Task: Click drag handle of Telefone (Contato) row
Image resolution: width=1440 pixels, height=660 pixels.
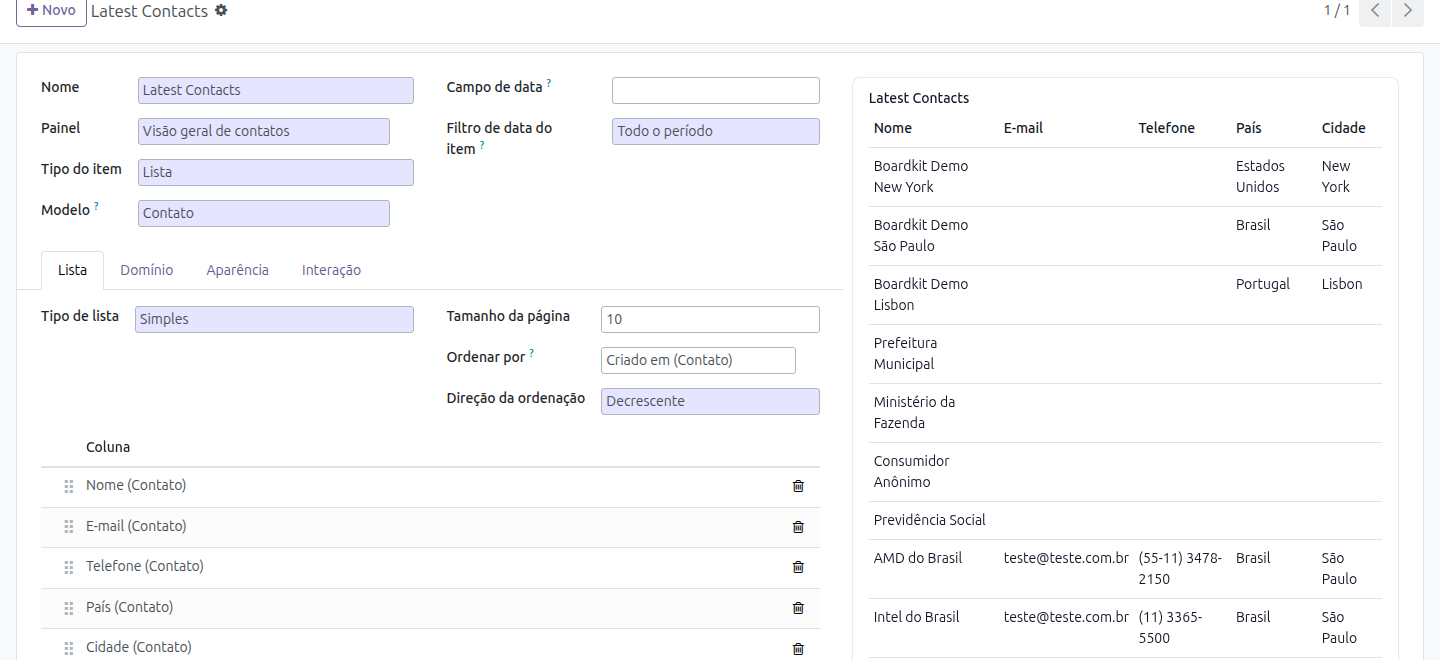Action: [69, 567]
